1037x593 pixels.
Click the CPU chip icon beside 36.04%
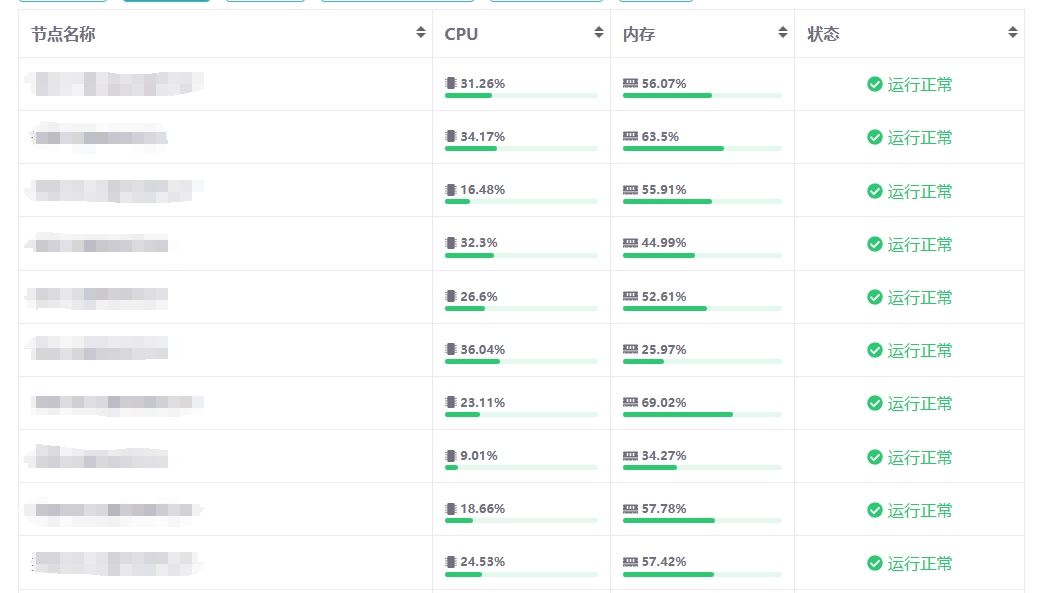tap(450, 350)
